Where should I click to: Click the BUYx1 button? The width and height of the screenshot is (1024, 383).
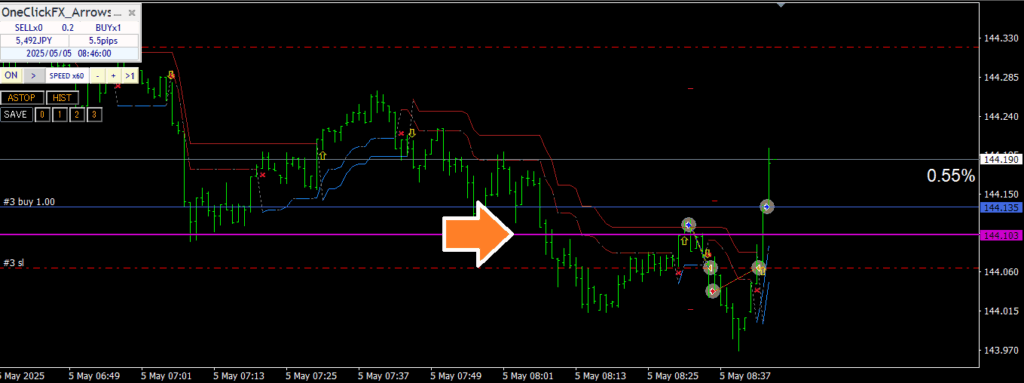coord(108,27)
